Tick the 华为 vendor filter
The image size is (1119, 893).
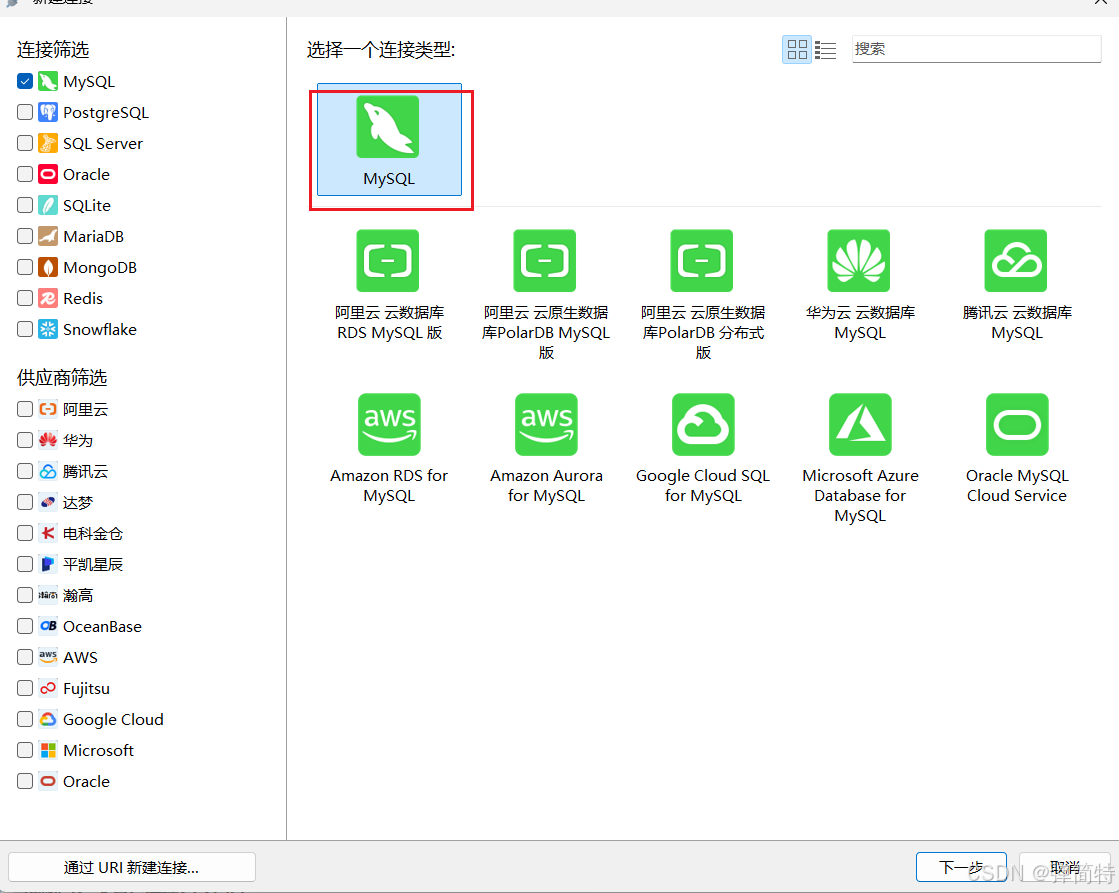click(25, 440)
